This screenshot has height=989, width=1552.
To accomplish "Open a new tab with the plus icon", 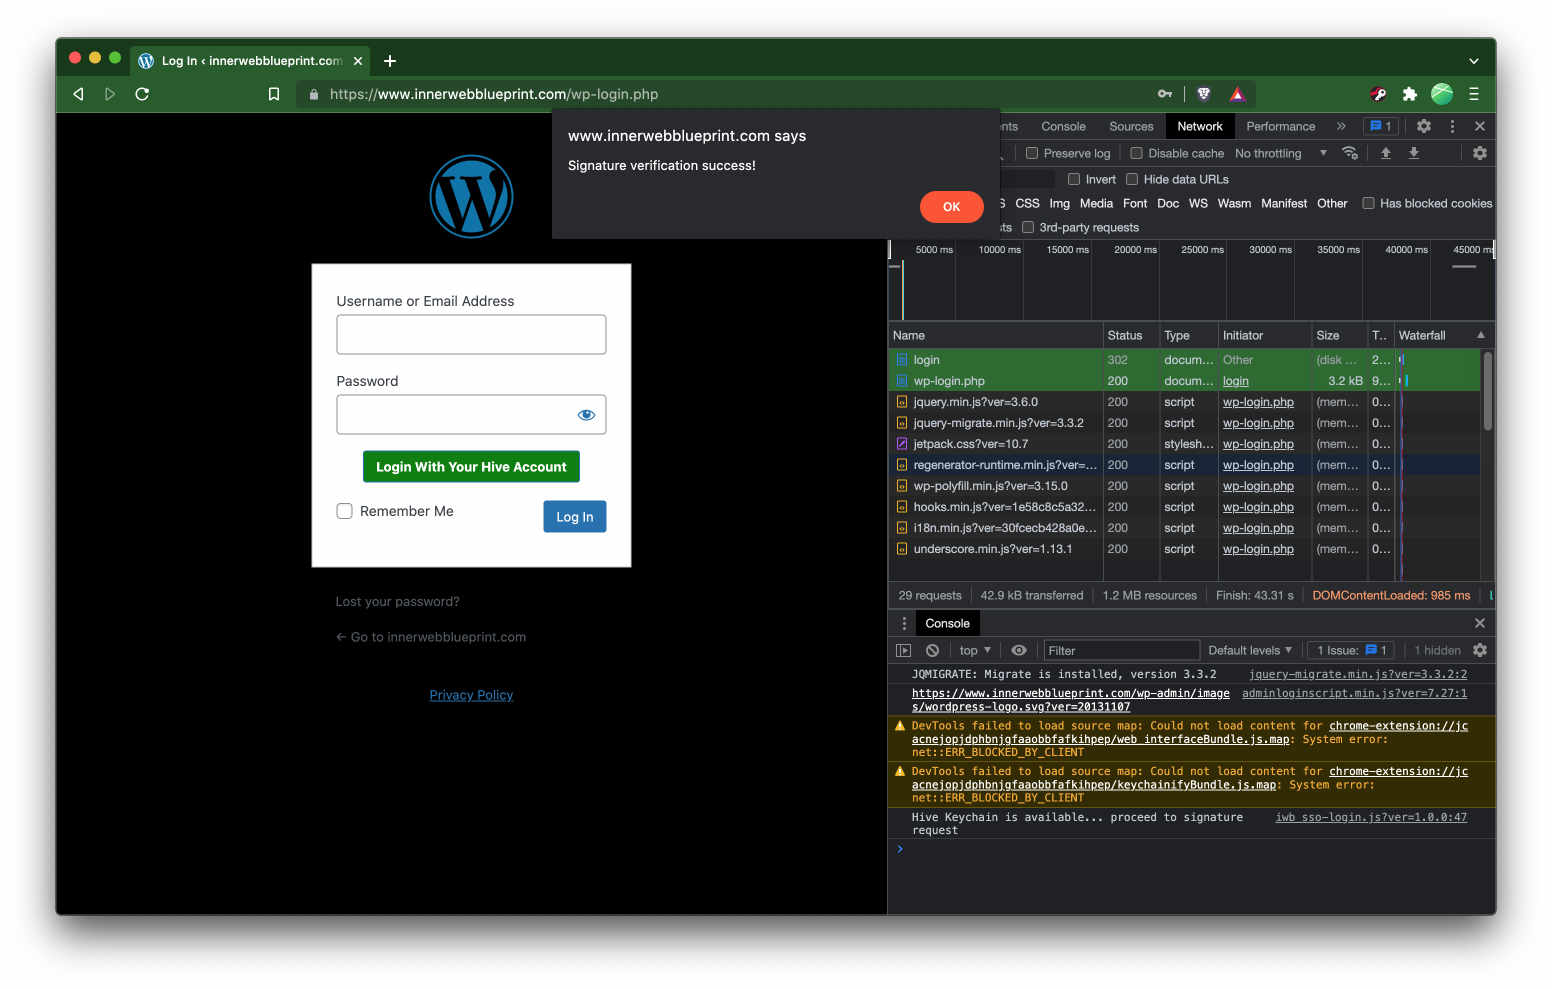I will coord(390,61).
